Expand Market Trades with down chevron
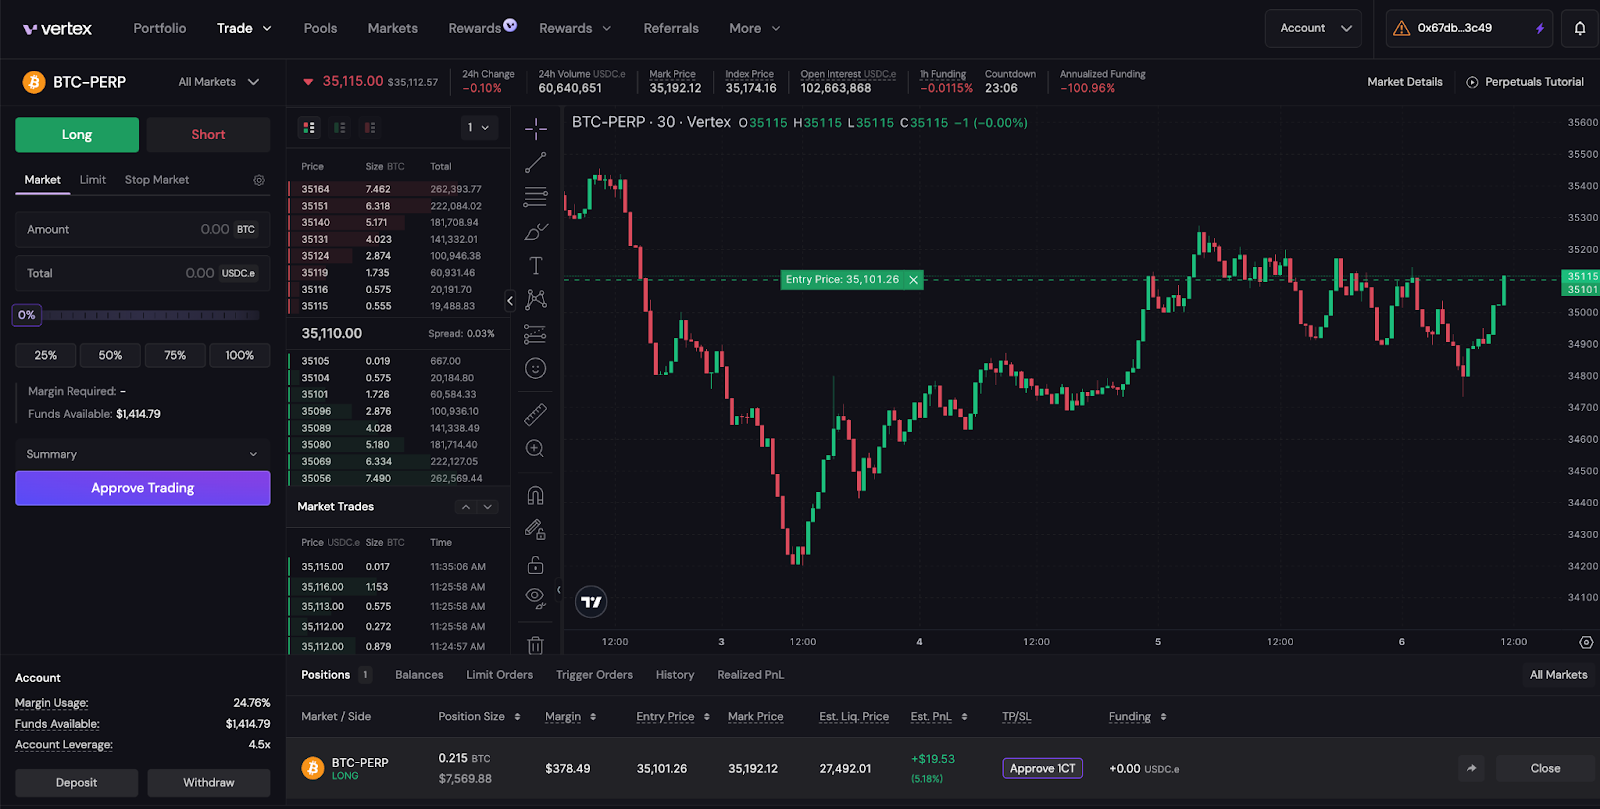 pyautogui.click(x=488, y=507)
